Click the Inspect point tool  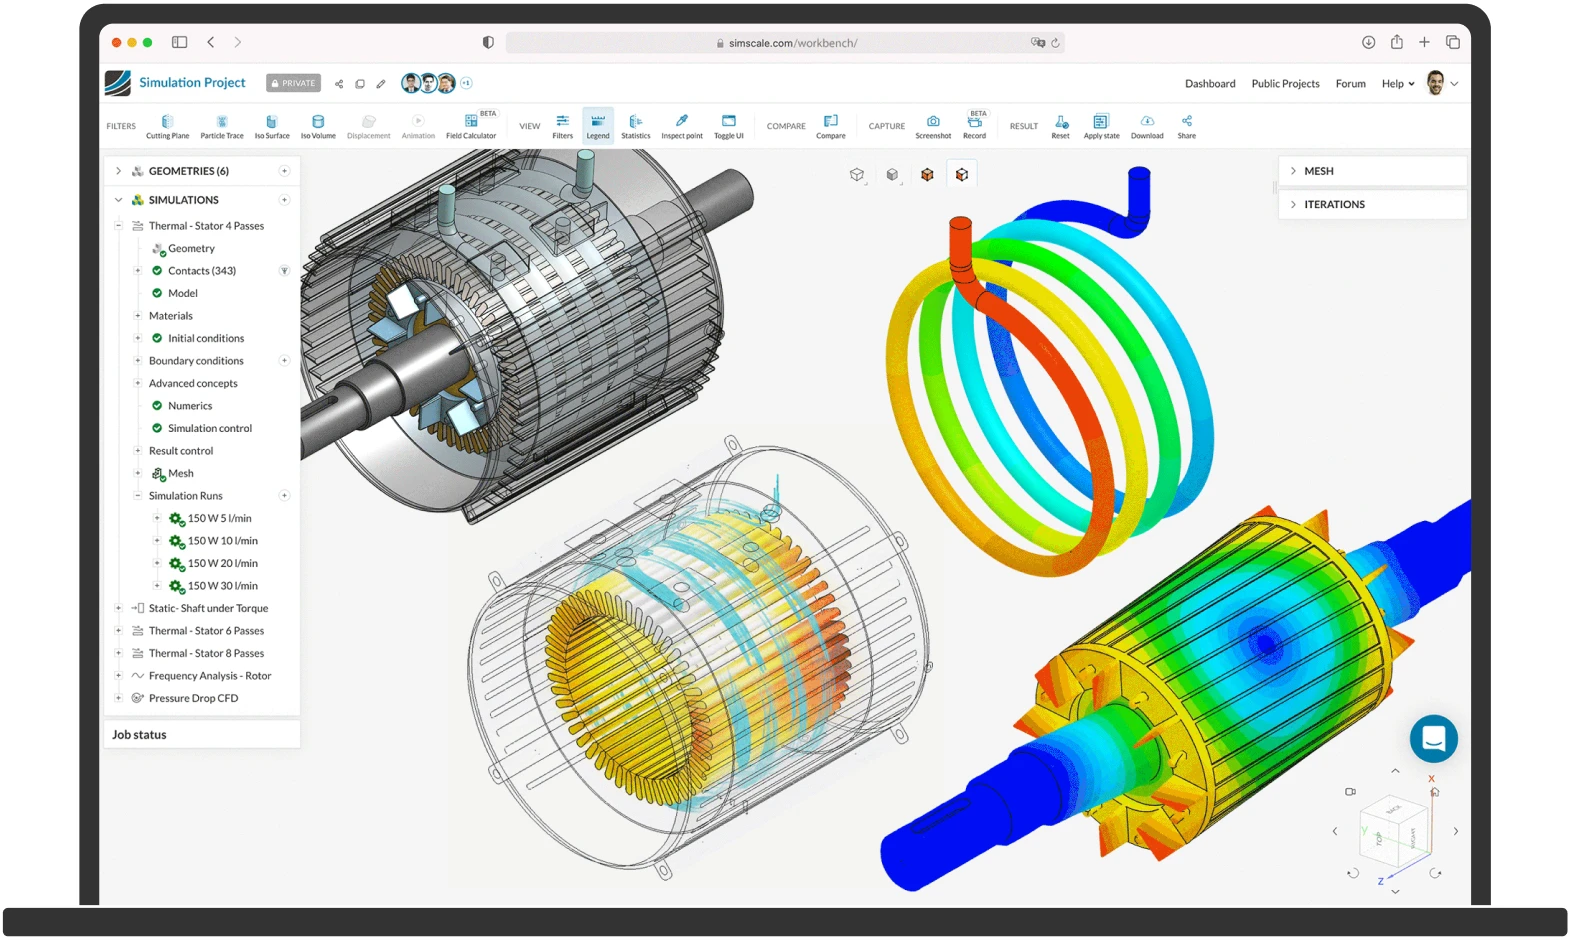[681, 127]
